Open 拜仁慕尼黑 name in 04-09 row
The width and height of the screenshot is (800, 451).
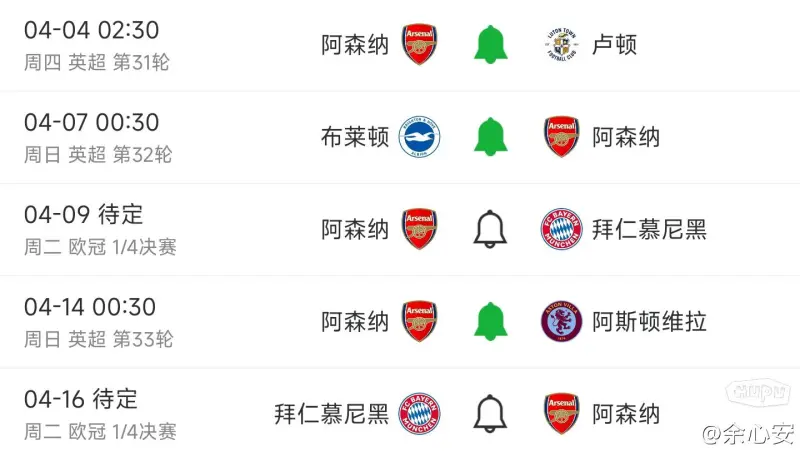pyautogui.click(x=649, y=230)
